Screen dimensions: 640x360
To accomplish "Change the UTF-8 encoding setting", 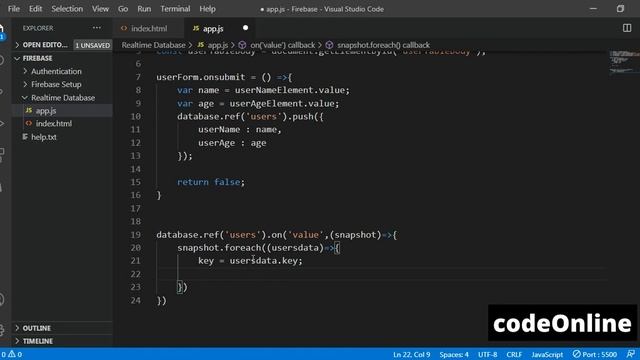I will 487,354.
